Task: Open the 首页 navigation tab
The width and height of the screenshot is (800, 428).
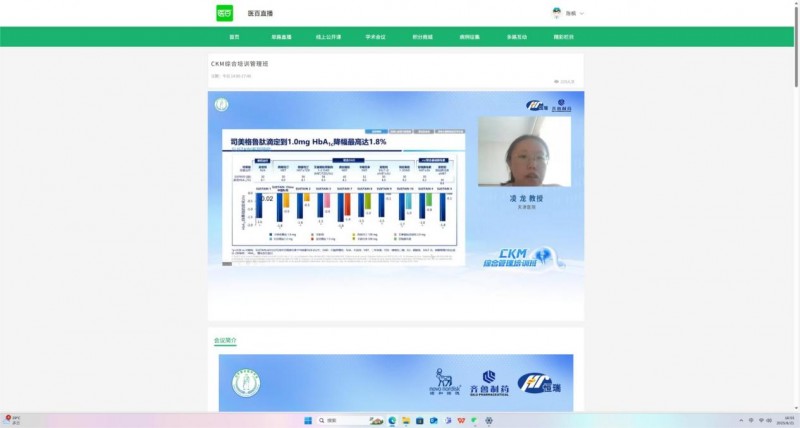Action: click(234, 37)
